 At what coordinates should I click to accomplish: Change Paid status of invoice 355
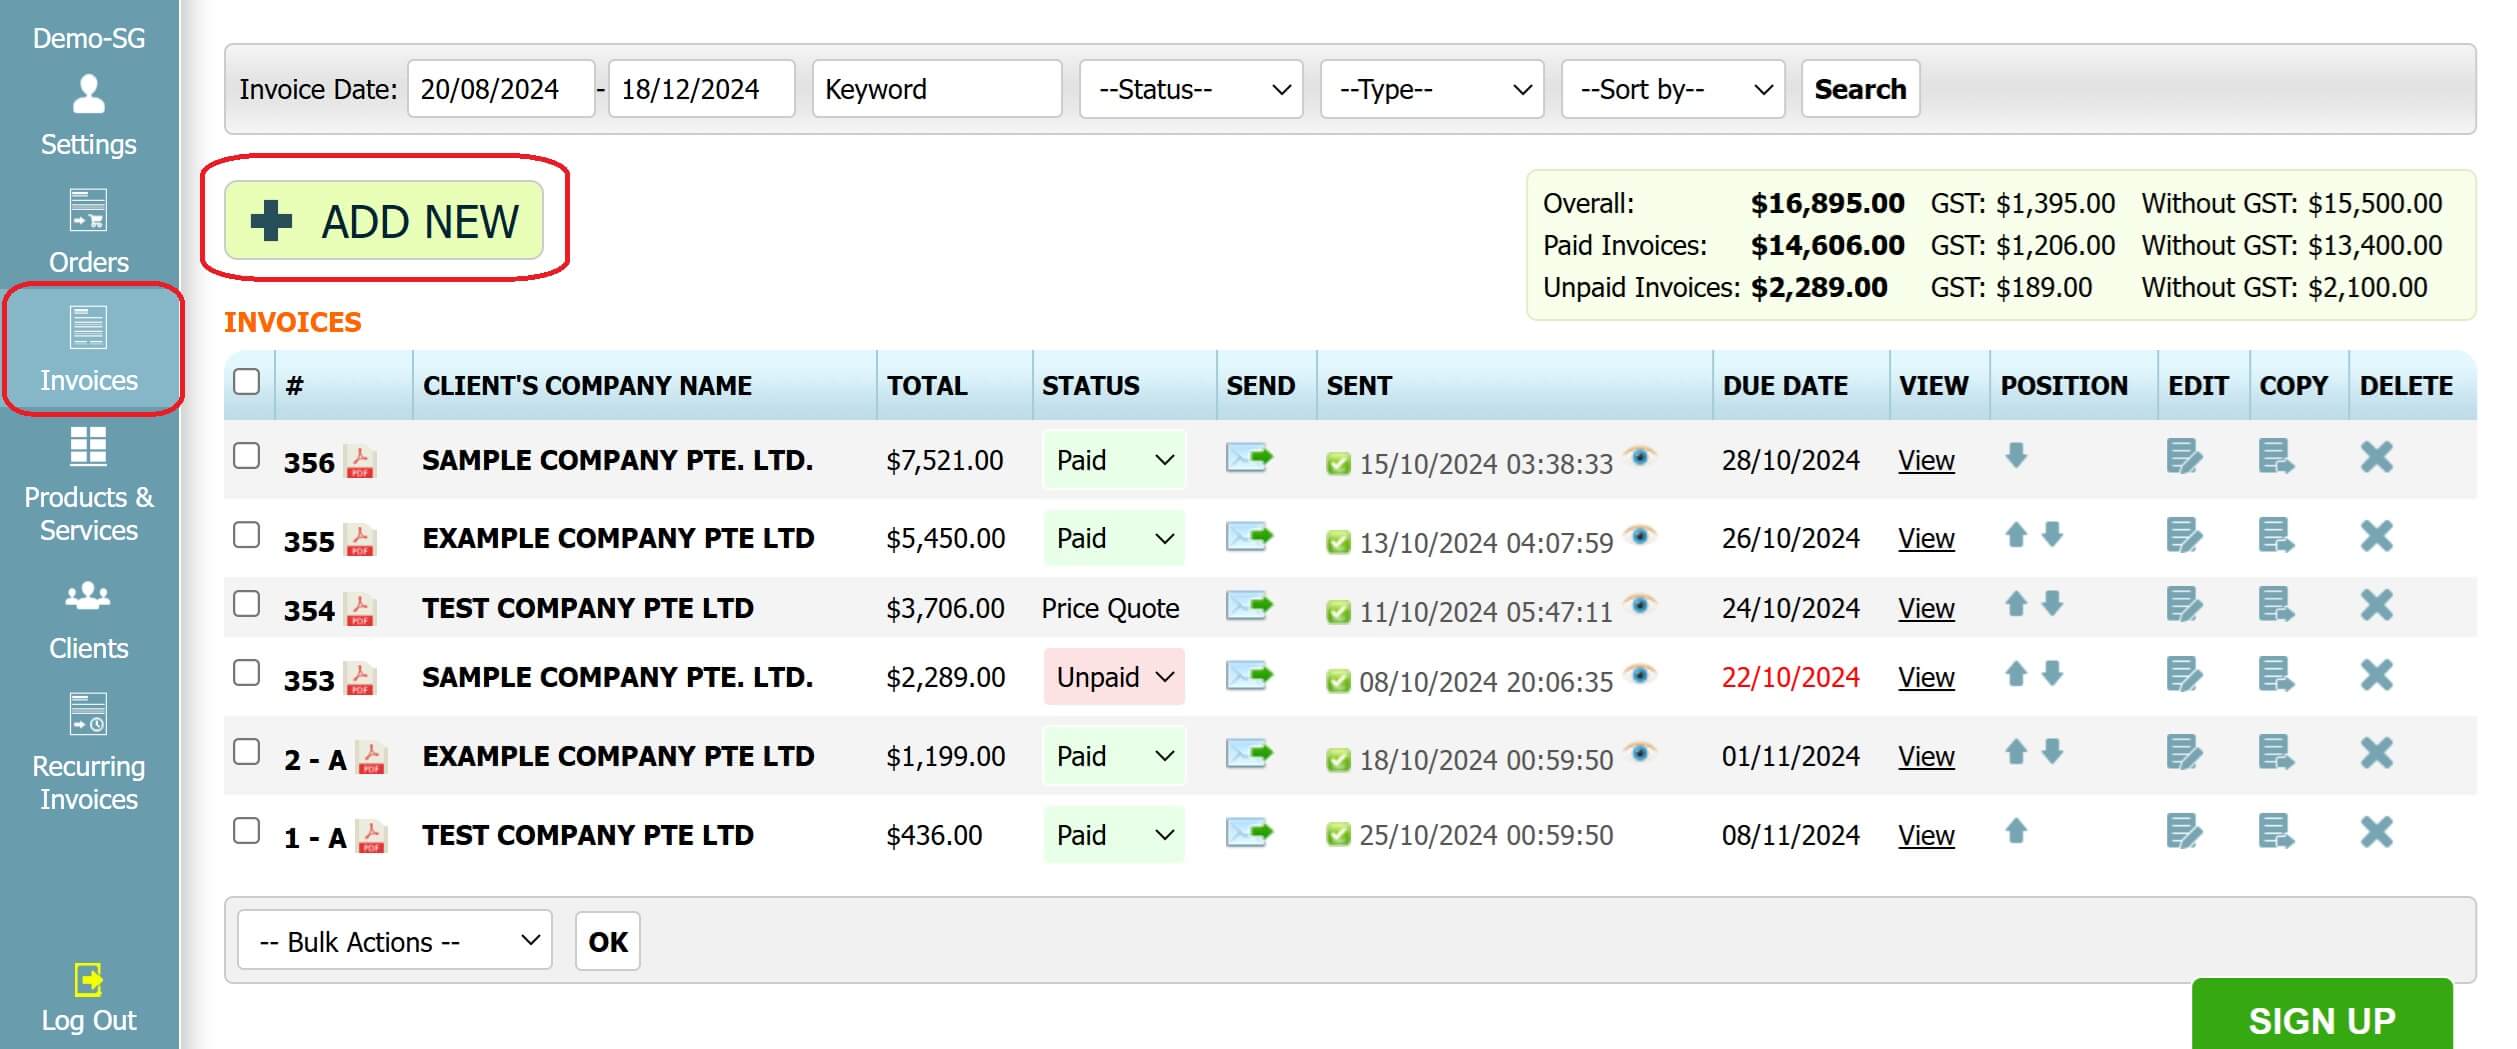pos(1114,539)
